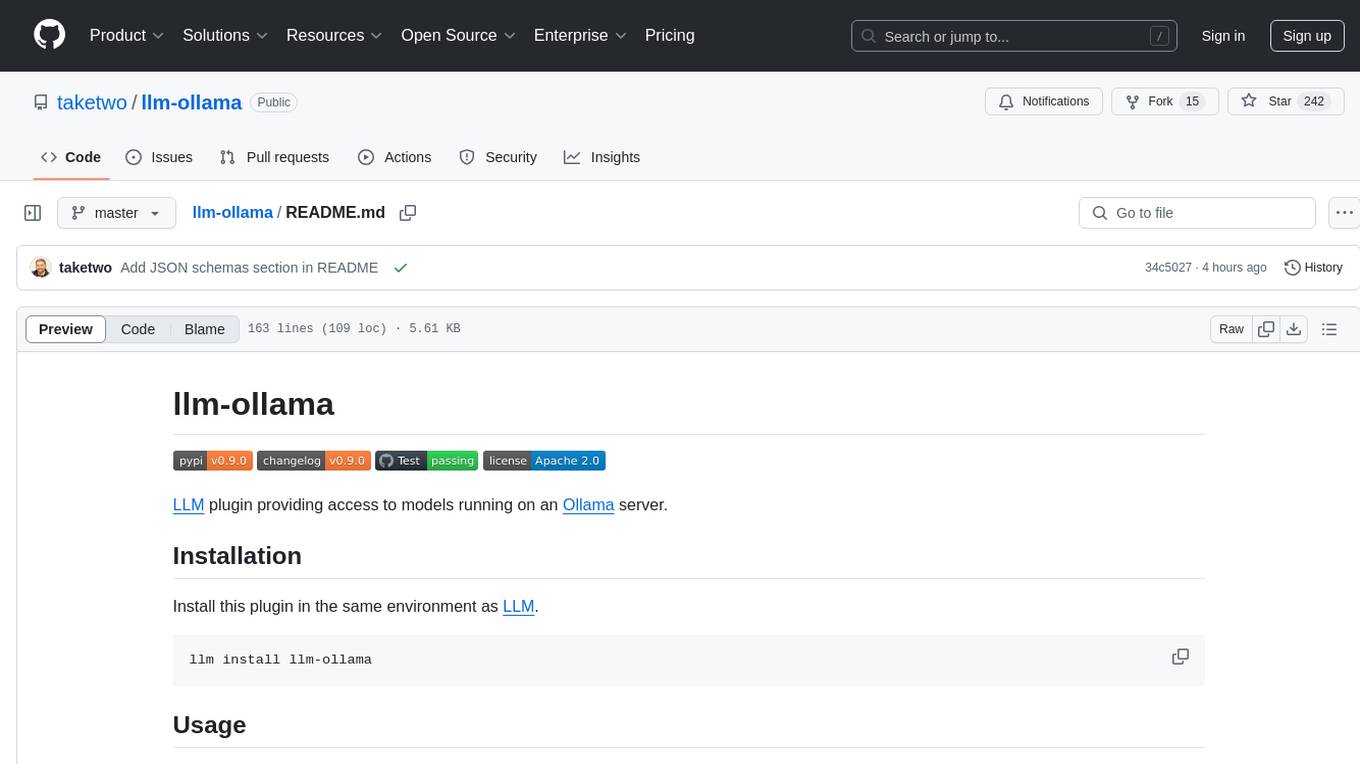Click the star count 242
The image size is (1360, 764).
coord(1313,101)
